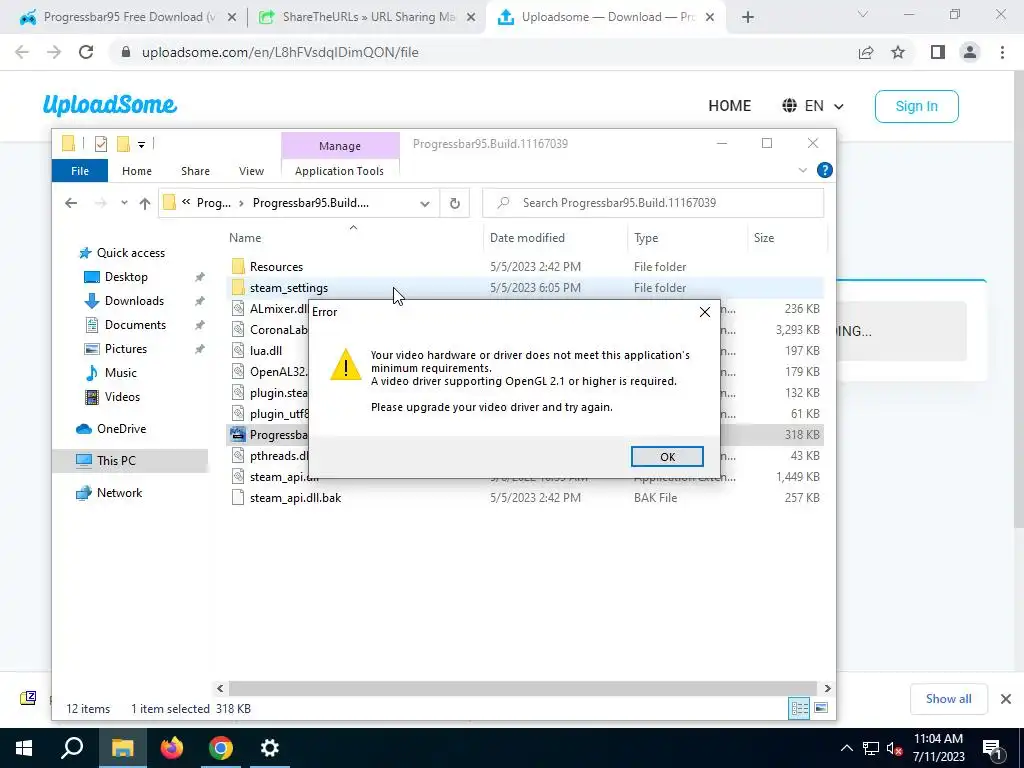
Task: Open the Chrome profile avatar
Action: coord(970,52)
